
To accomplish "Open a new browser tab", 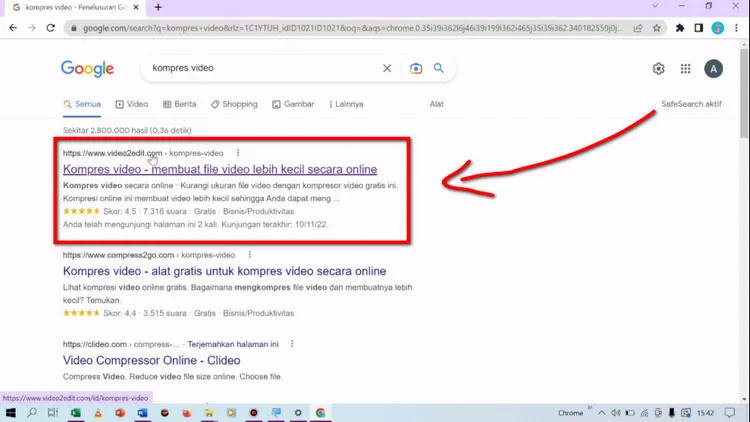I will click(x=158, y=7).
